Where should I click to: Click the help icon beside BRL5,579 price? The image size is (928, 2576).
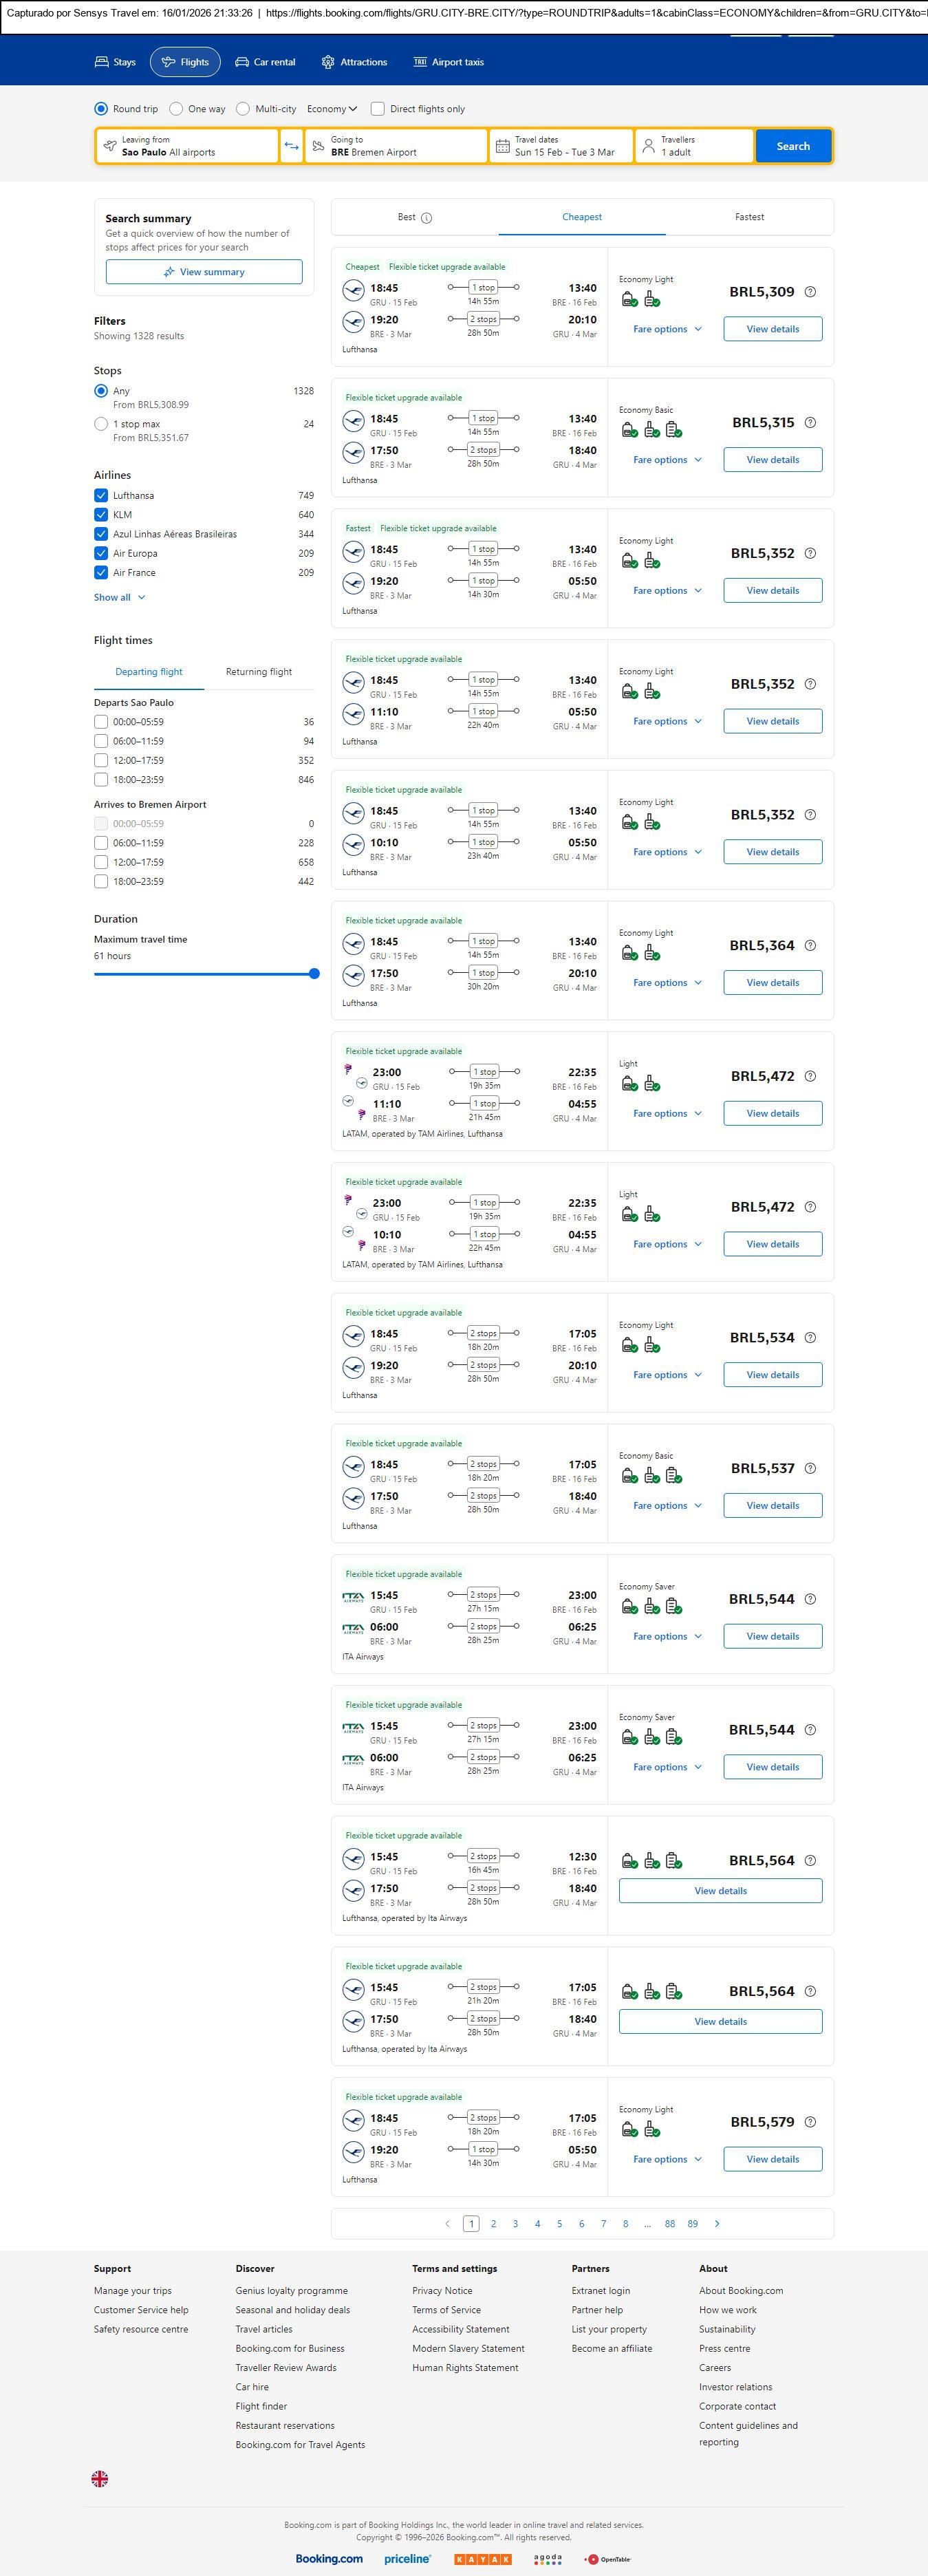click(x=810, y=2122)
